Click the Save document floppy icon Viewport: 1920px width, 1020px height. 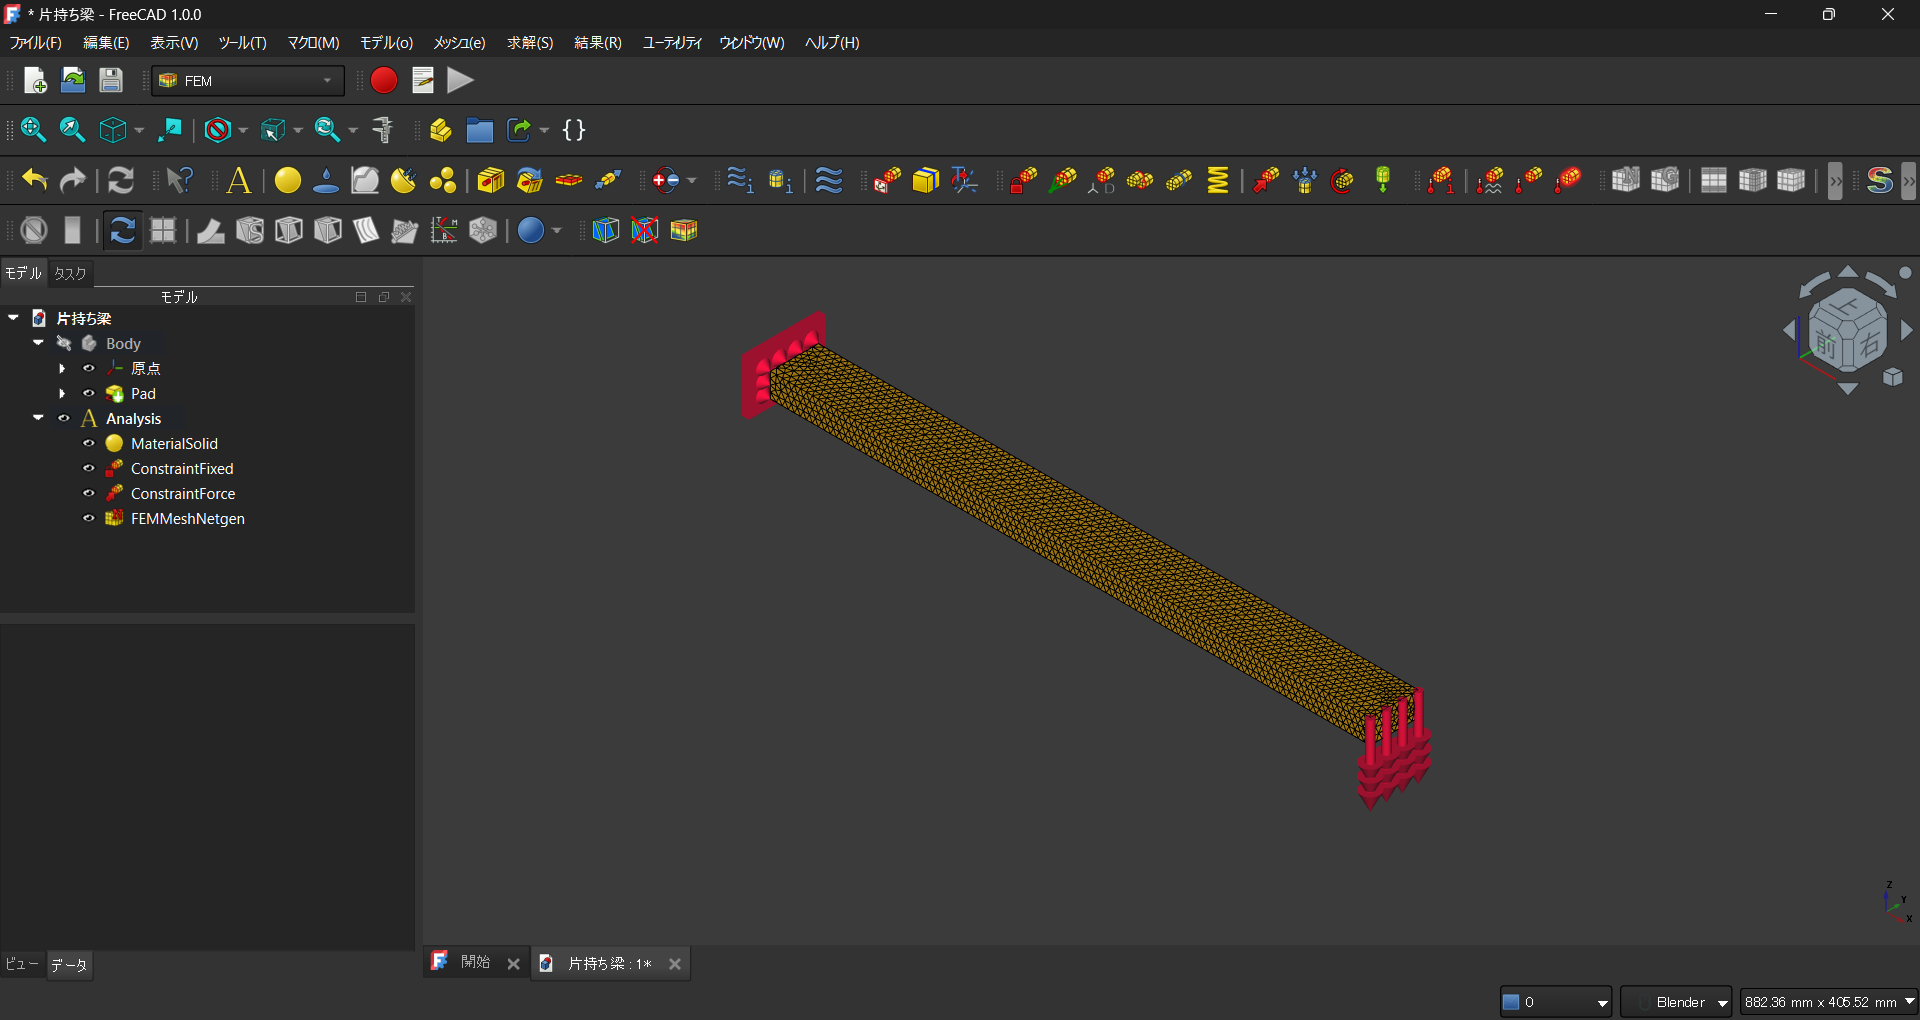(111, 81)
